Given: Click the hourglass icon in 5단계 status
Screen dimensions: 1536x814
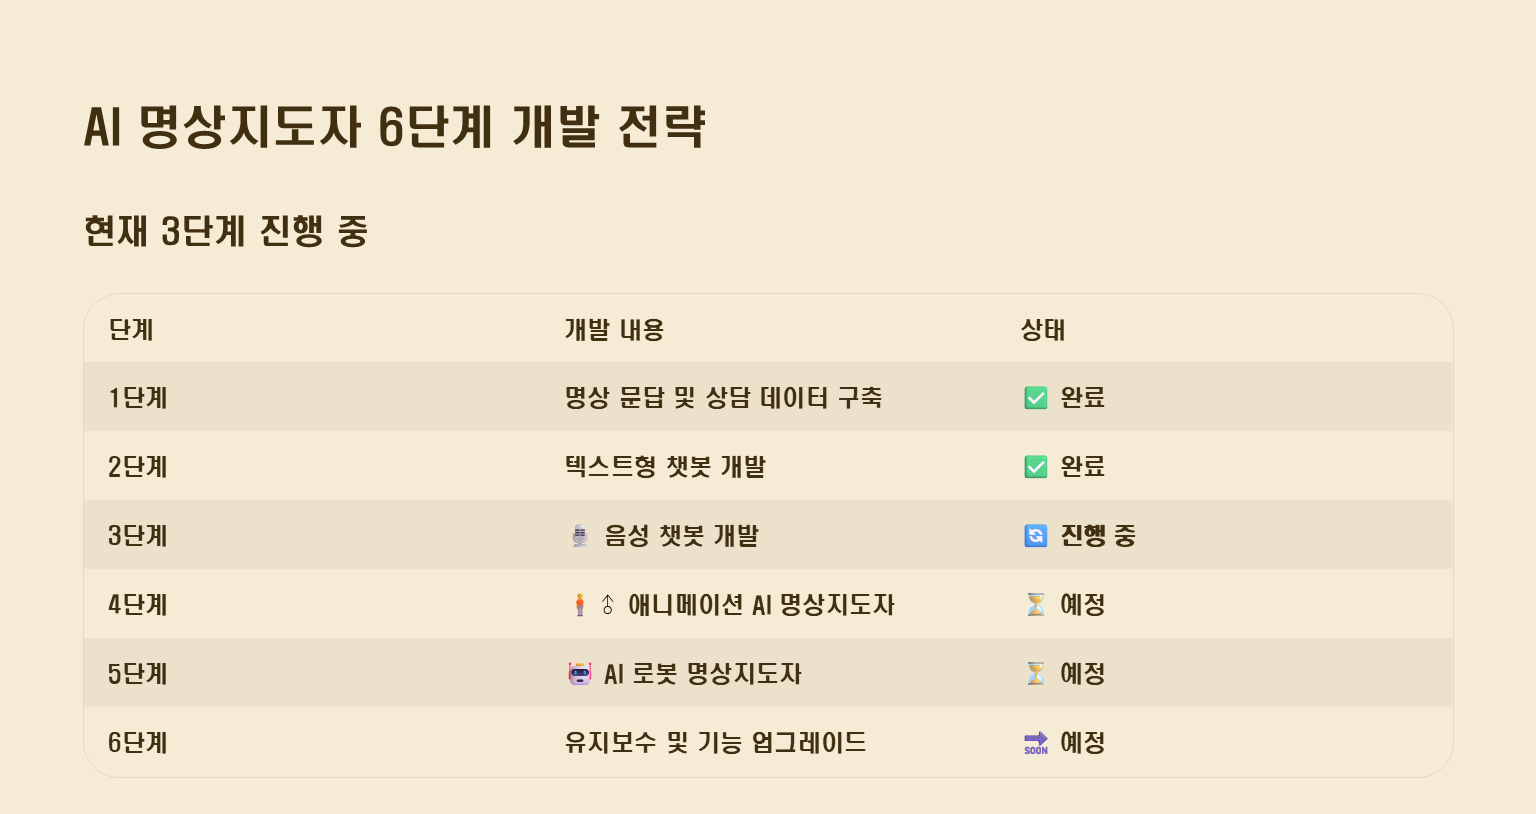Looking at the screenshot, I should (x=1036, y=674).
